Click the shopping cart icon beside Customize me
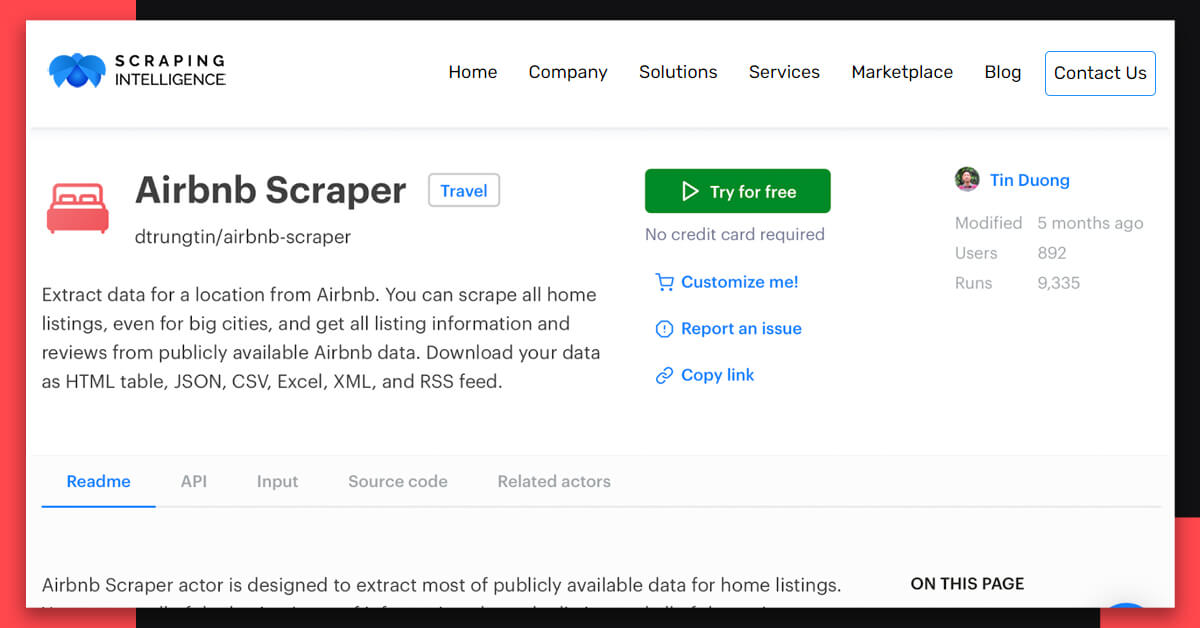This screenshot has height=628, width=1200. (664, 282)
